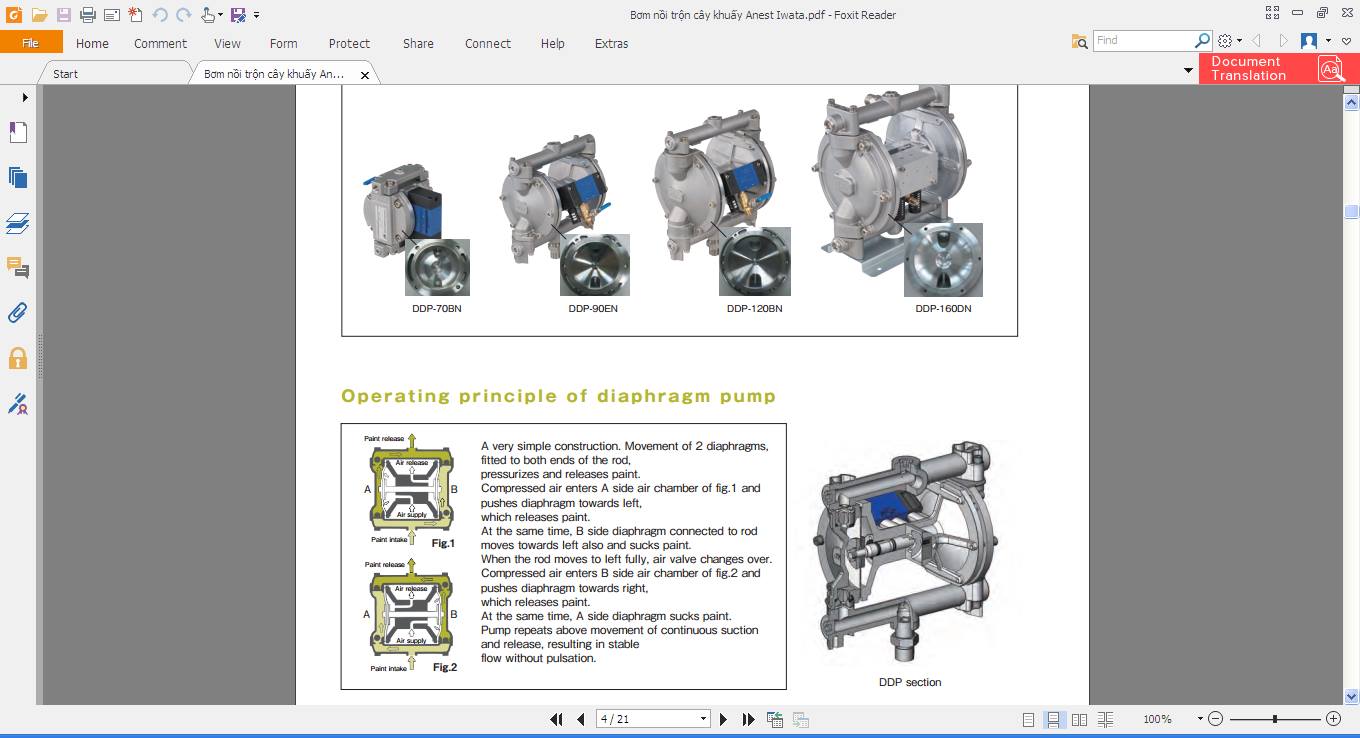Open the Bookmarks panel
Screen dimensions: 1360x738
click(x=18, y=133)
